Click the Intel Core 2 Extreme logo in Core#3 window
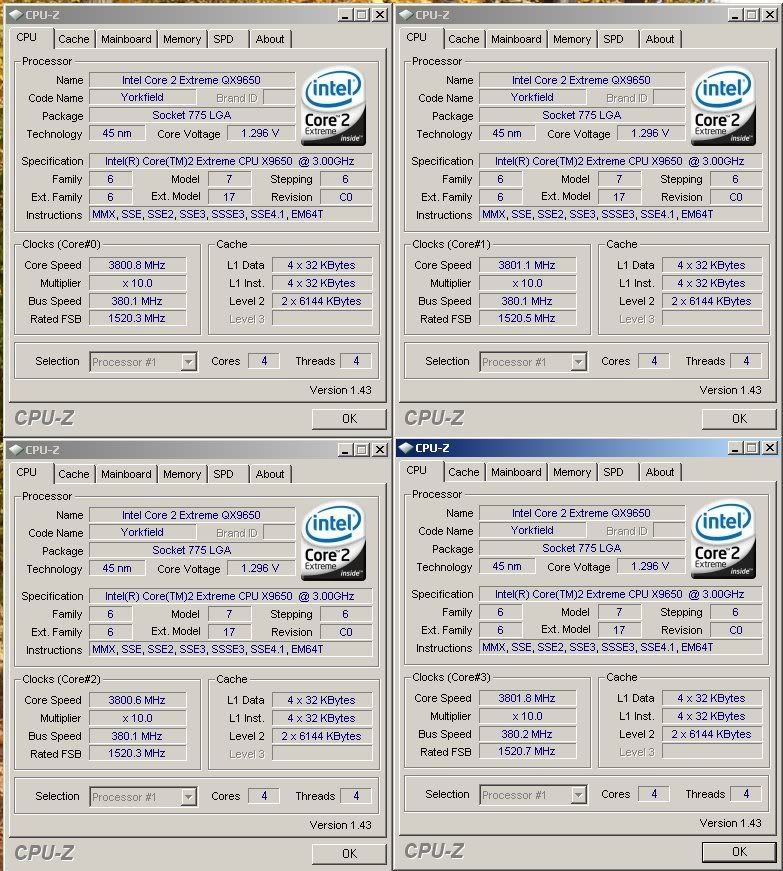 click(x=723, y=539)
